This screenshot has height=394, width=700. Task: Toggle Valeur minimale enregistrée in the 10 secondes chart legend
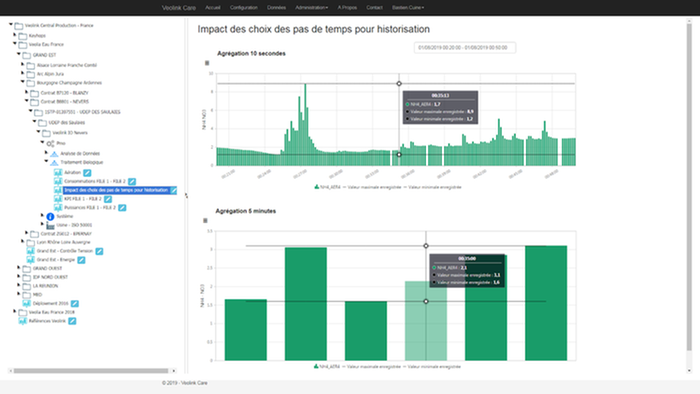[433, 187]
